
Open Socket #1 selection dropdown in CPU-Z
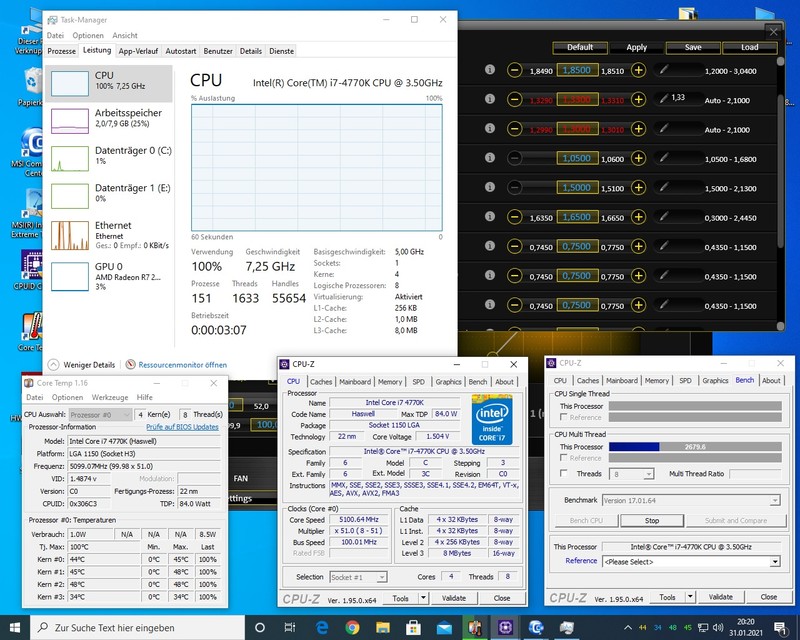[x=358, y=577]
